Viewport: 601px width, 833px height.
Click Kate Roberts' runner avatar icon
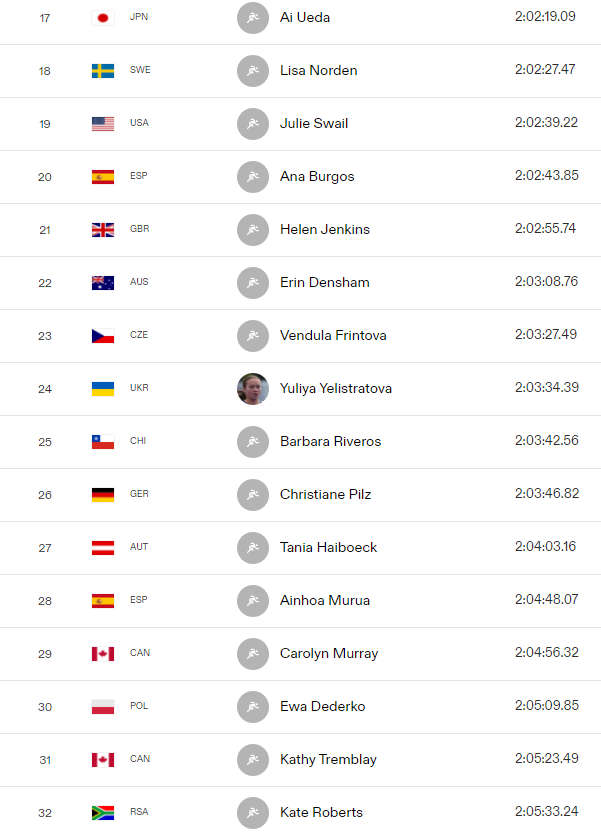[x=253, y=813]
